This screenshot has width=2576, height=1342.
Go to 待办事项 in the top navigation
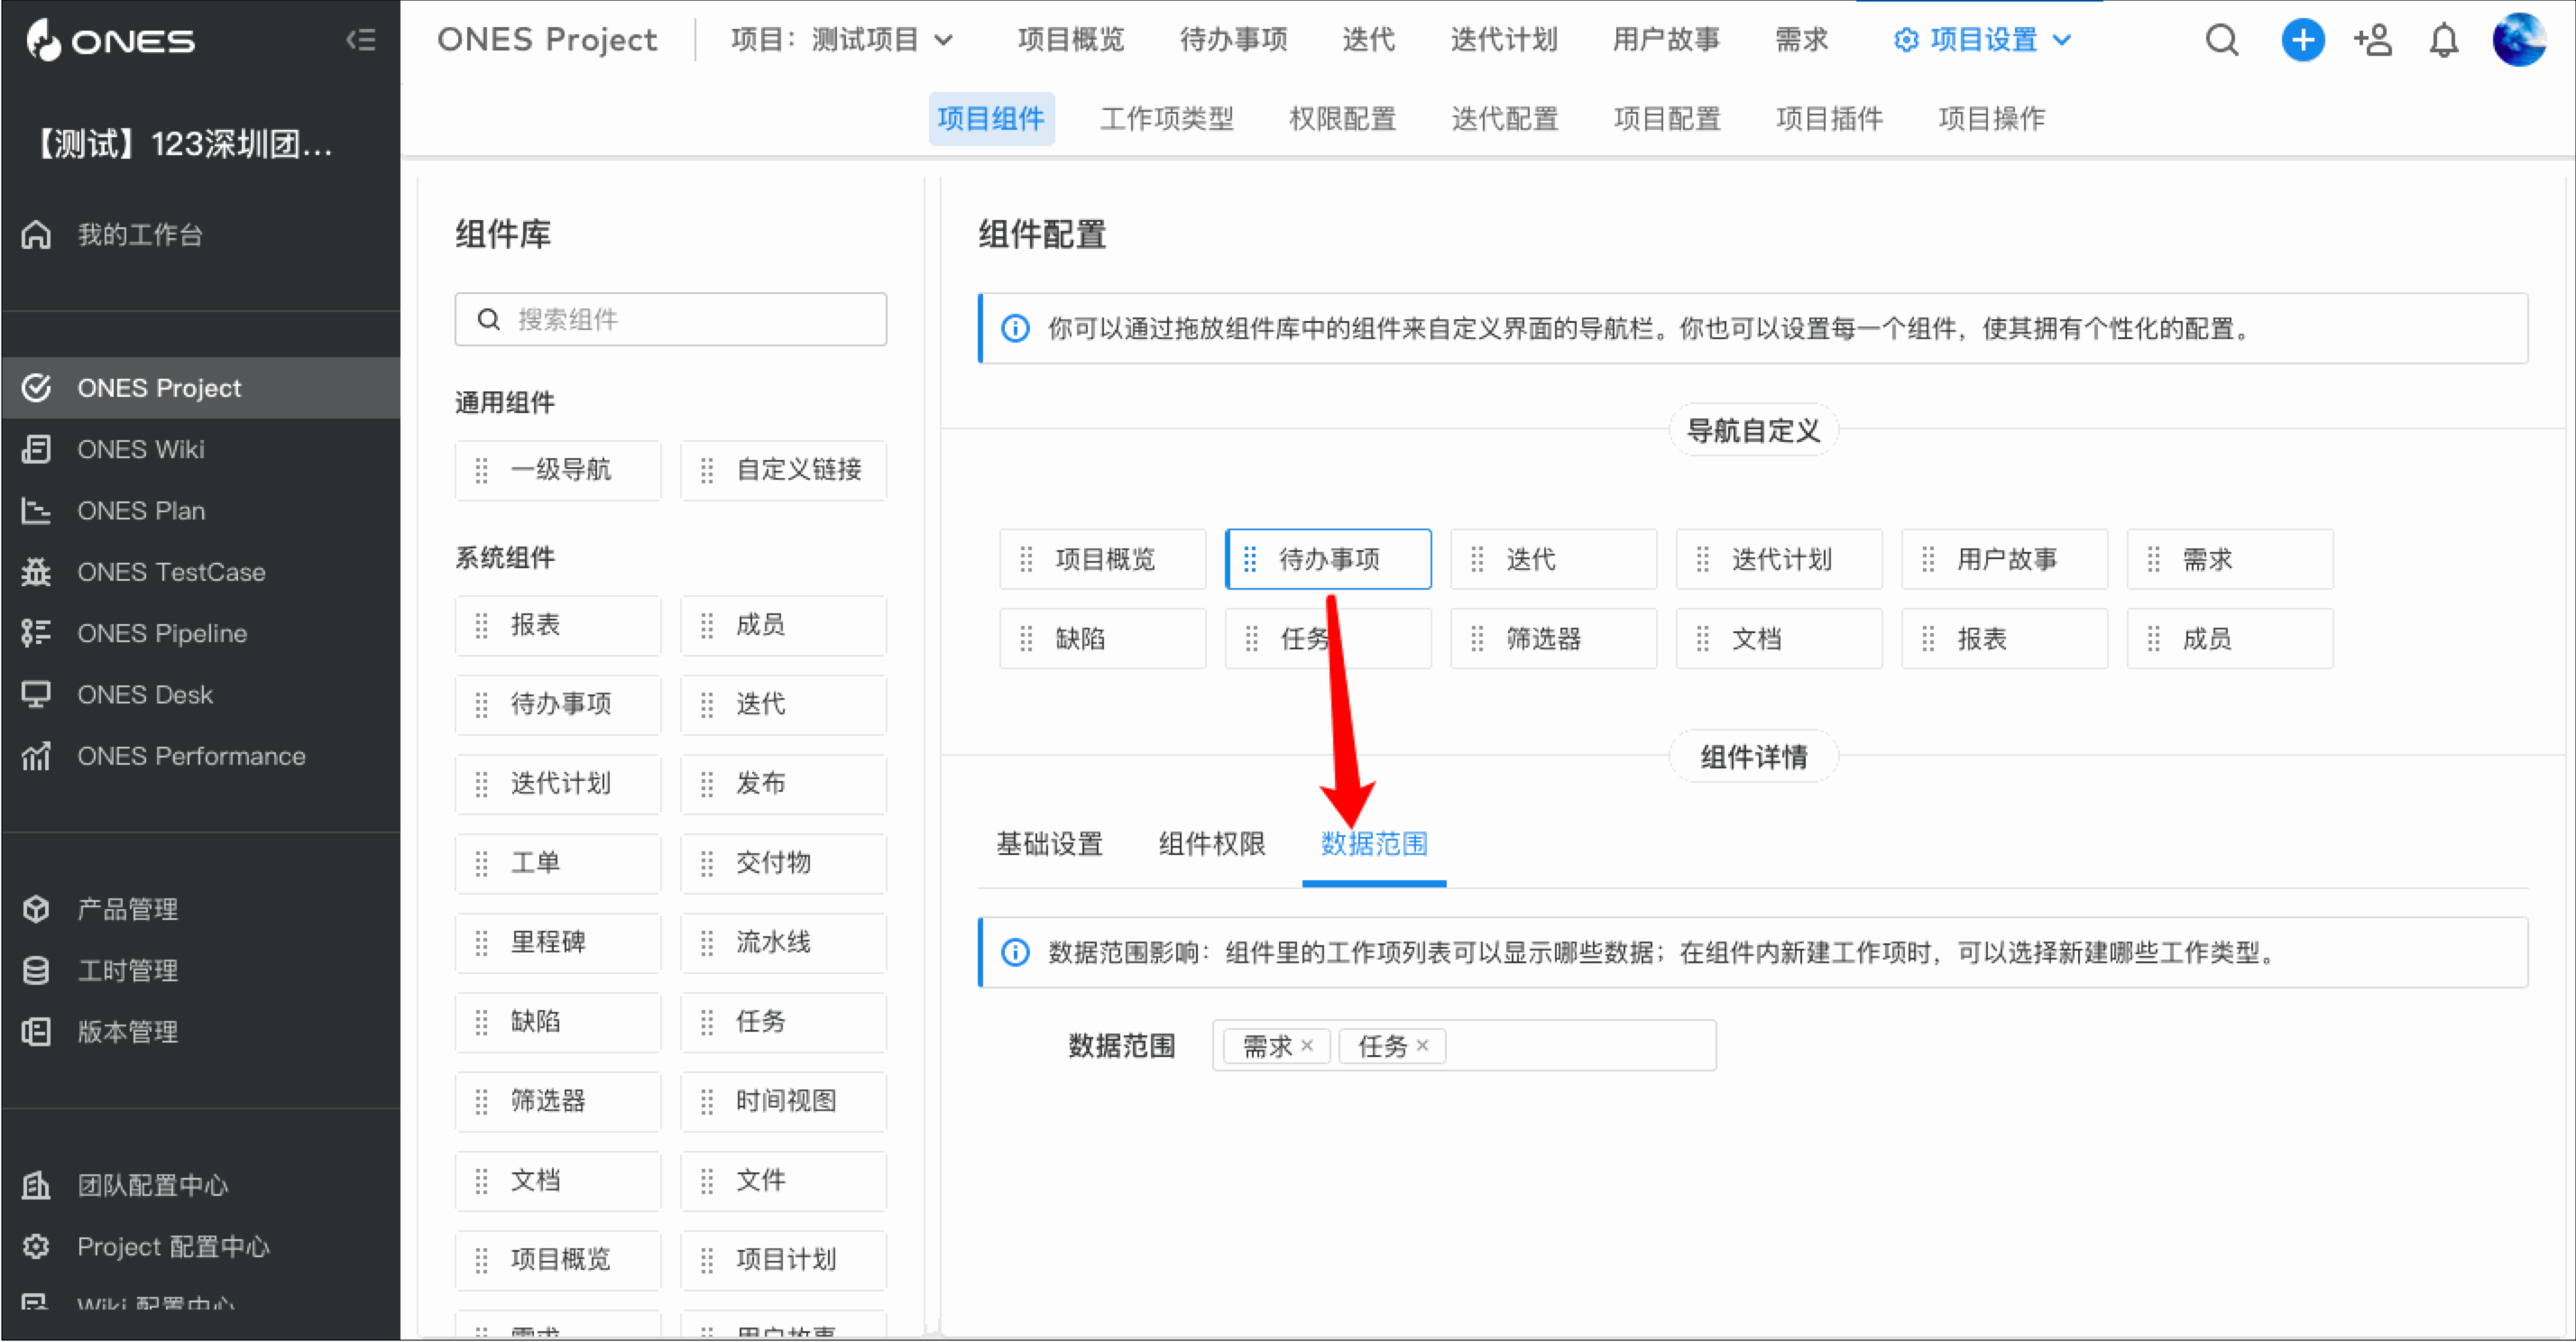tap(1233, 40)
